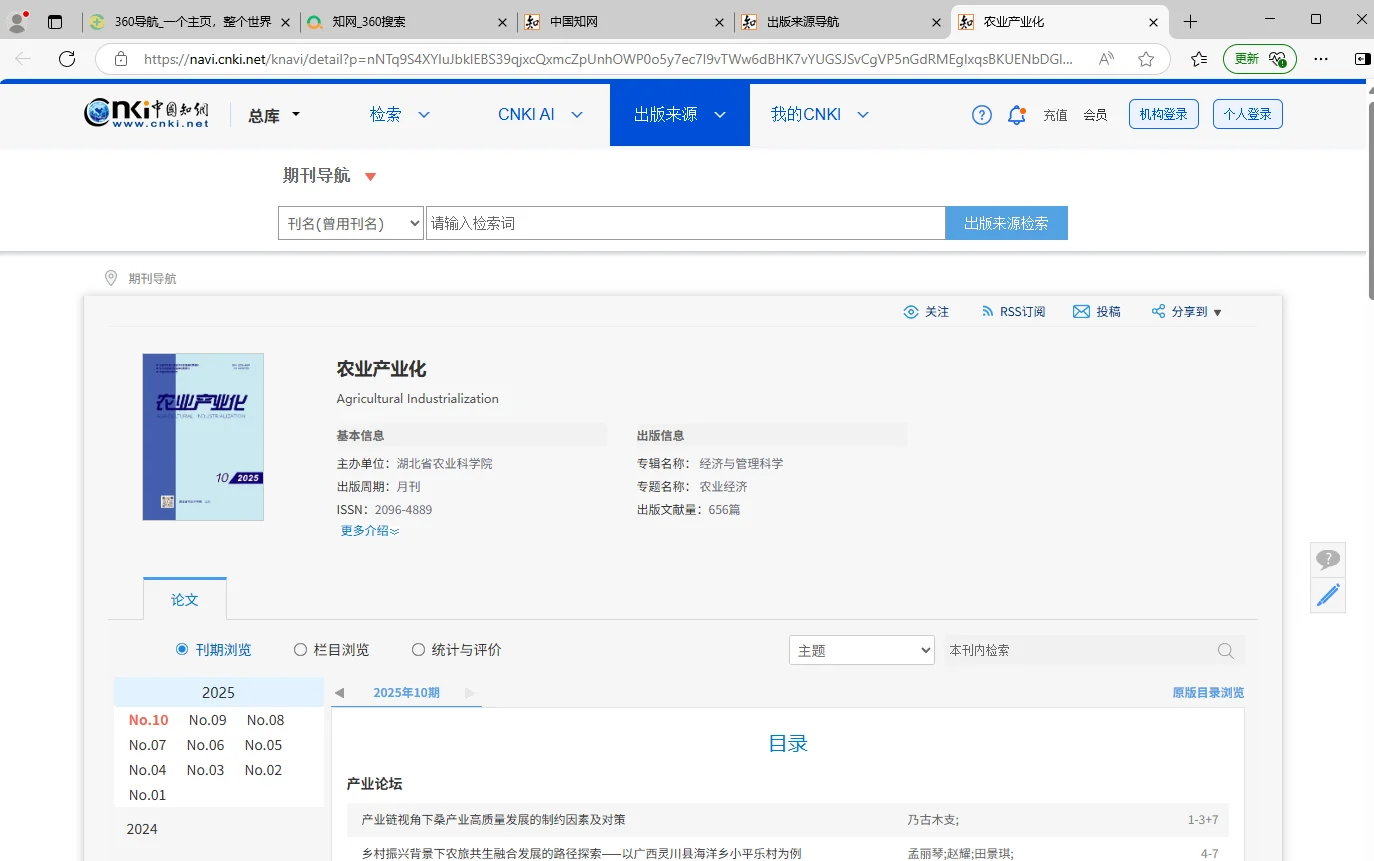Switch to the 论文 tab

[184, 599]
